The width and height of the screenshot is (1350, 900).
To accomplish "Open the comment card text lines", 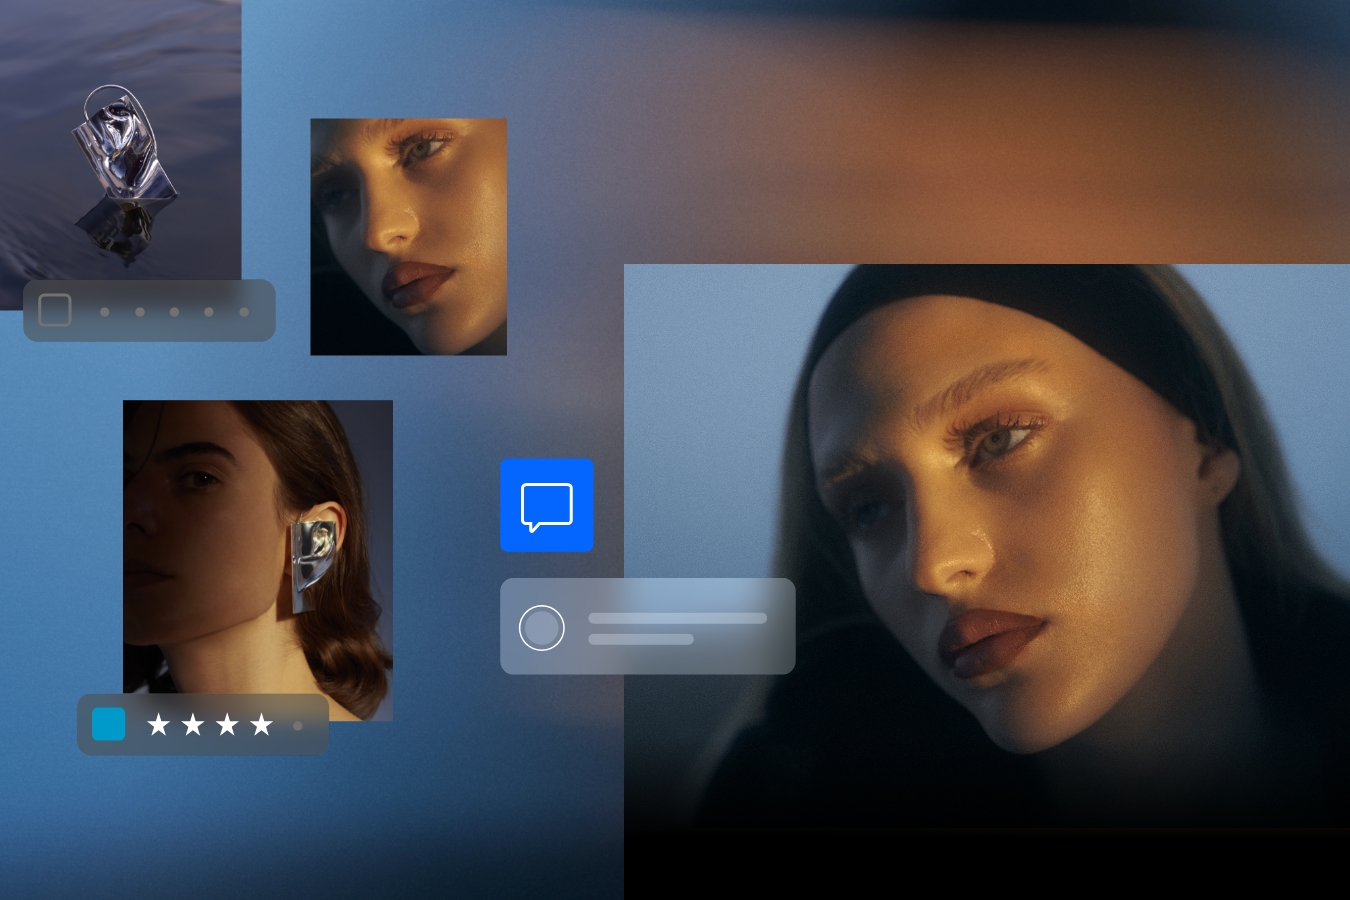I will click(x=677, y=628).
